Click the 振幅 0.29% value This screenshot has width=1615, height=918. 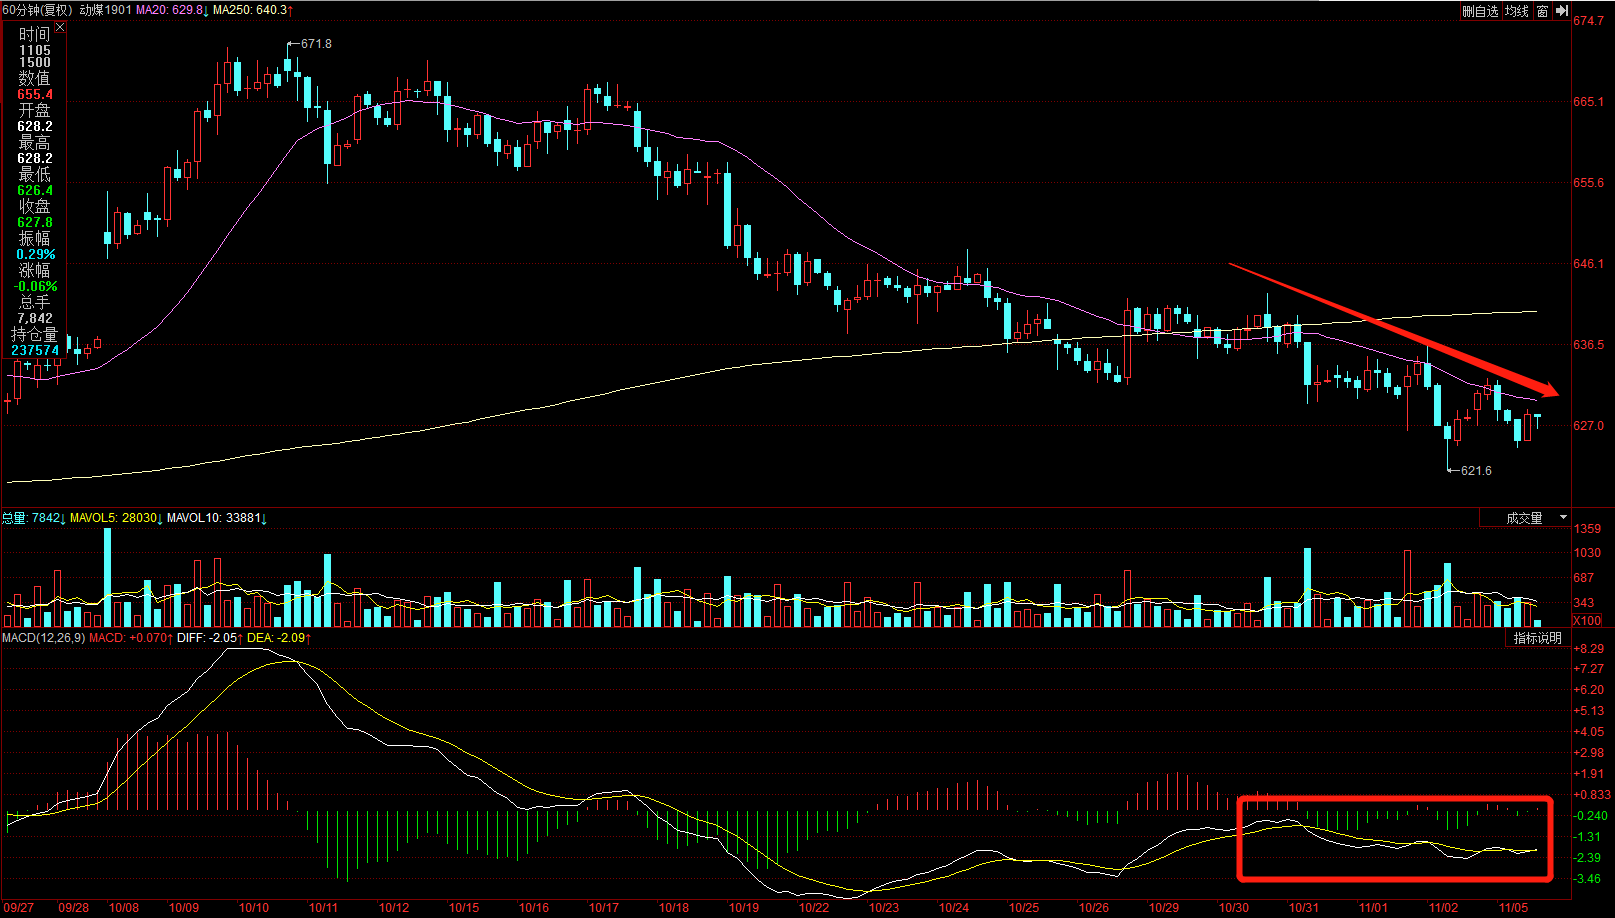point(35,255)
